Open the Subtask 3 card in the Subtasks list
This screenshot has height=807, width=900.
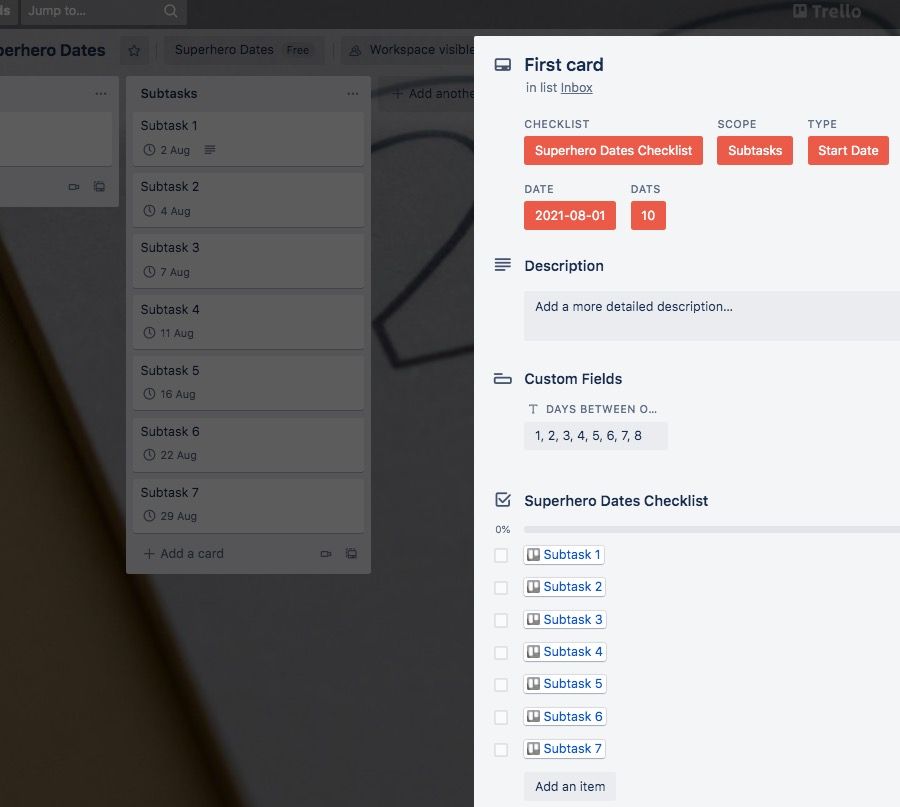pos(249,261)
